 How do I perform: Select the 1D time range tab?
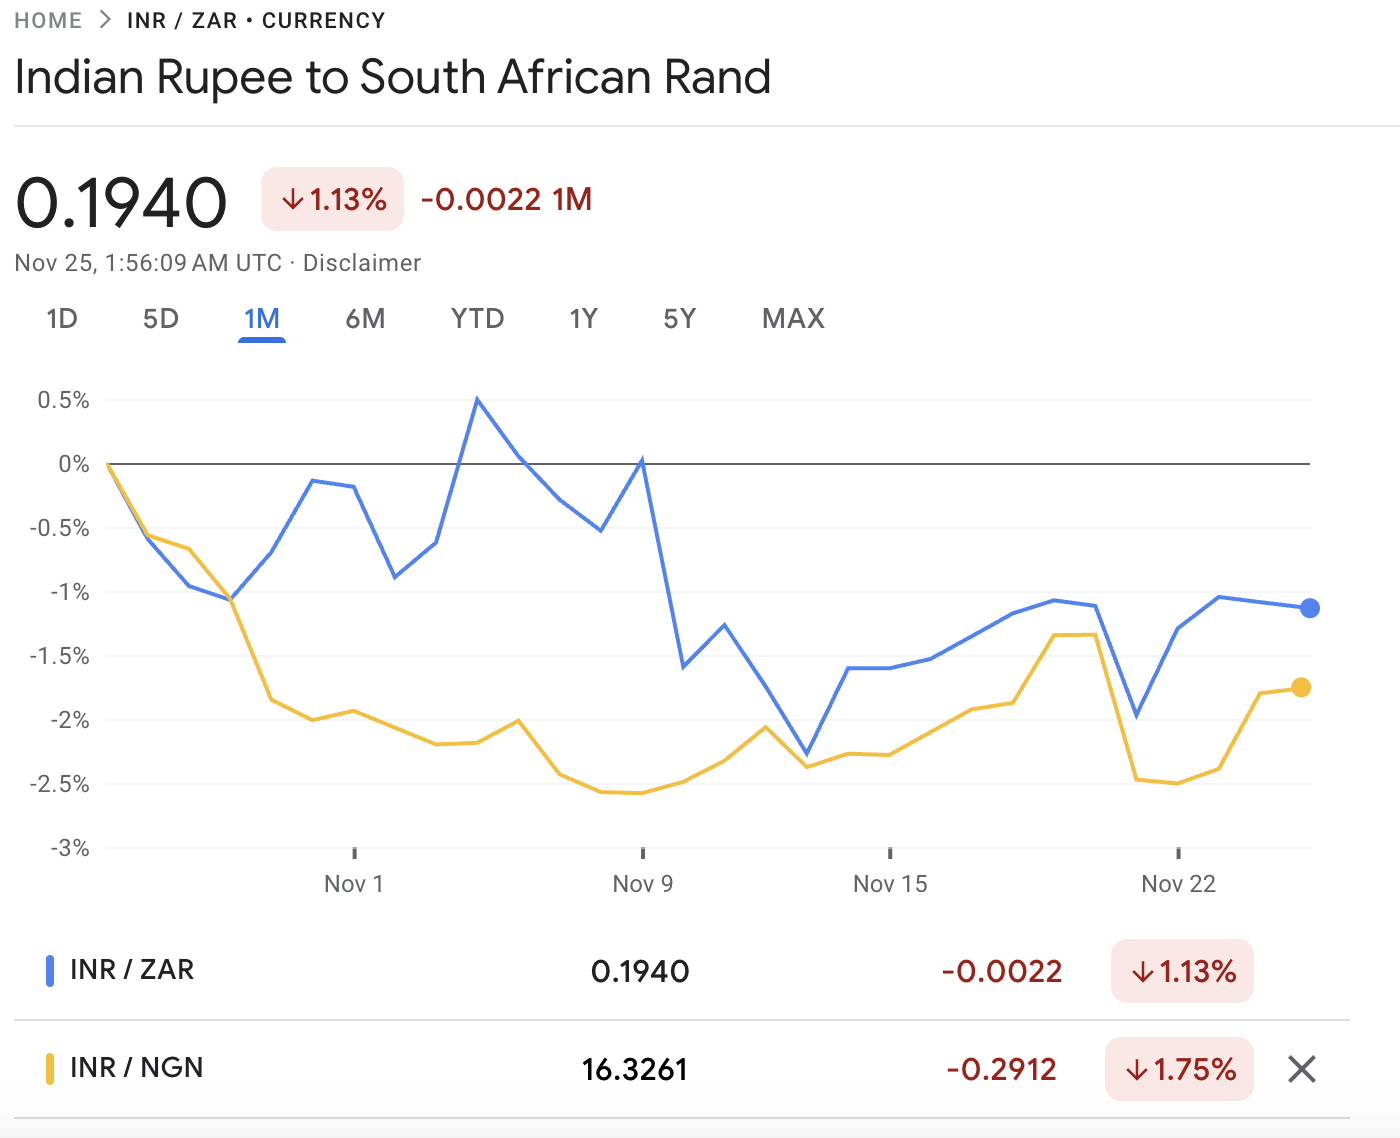click(62, 318)
